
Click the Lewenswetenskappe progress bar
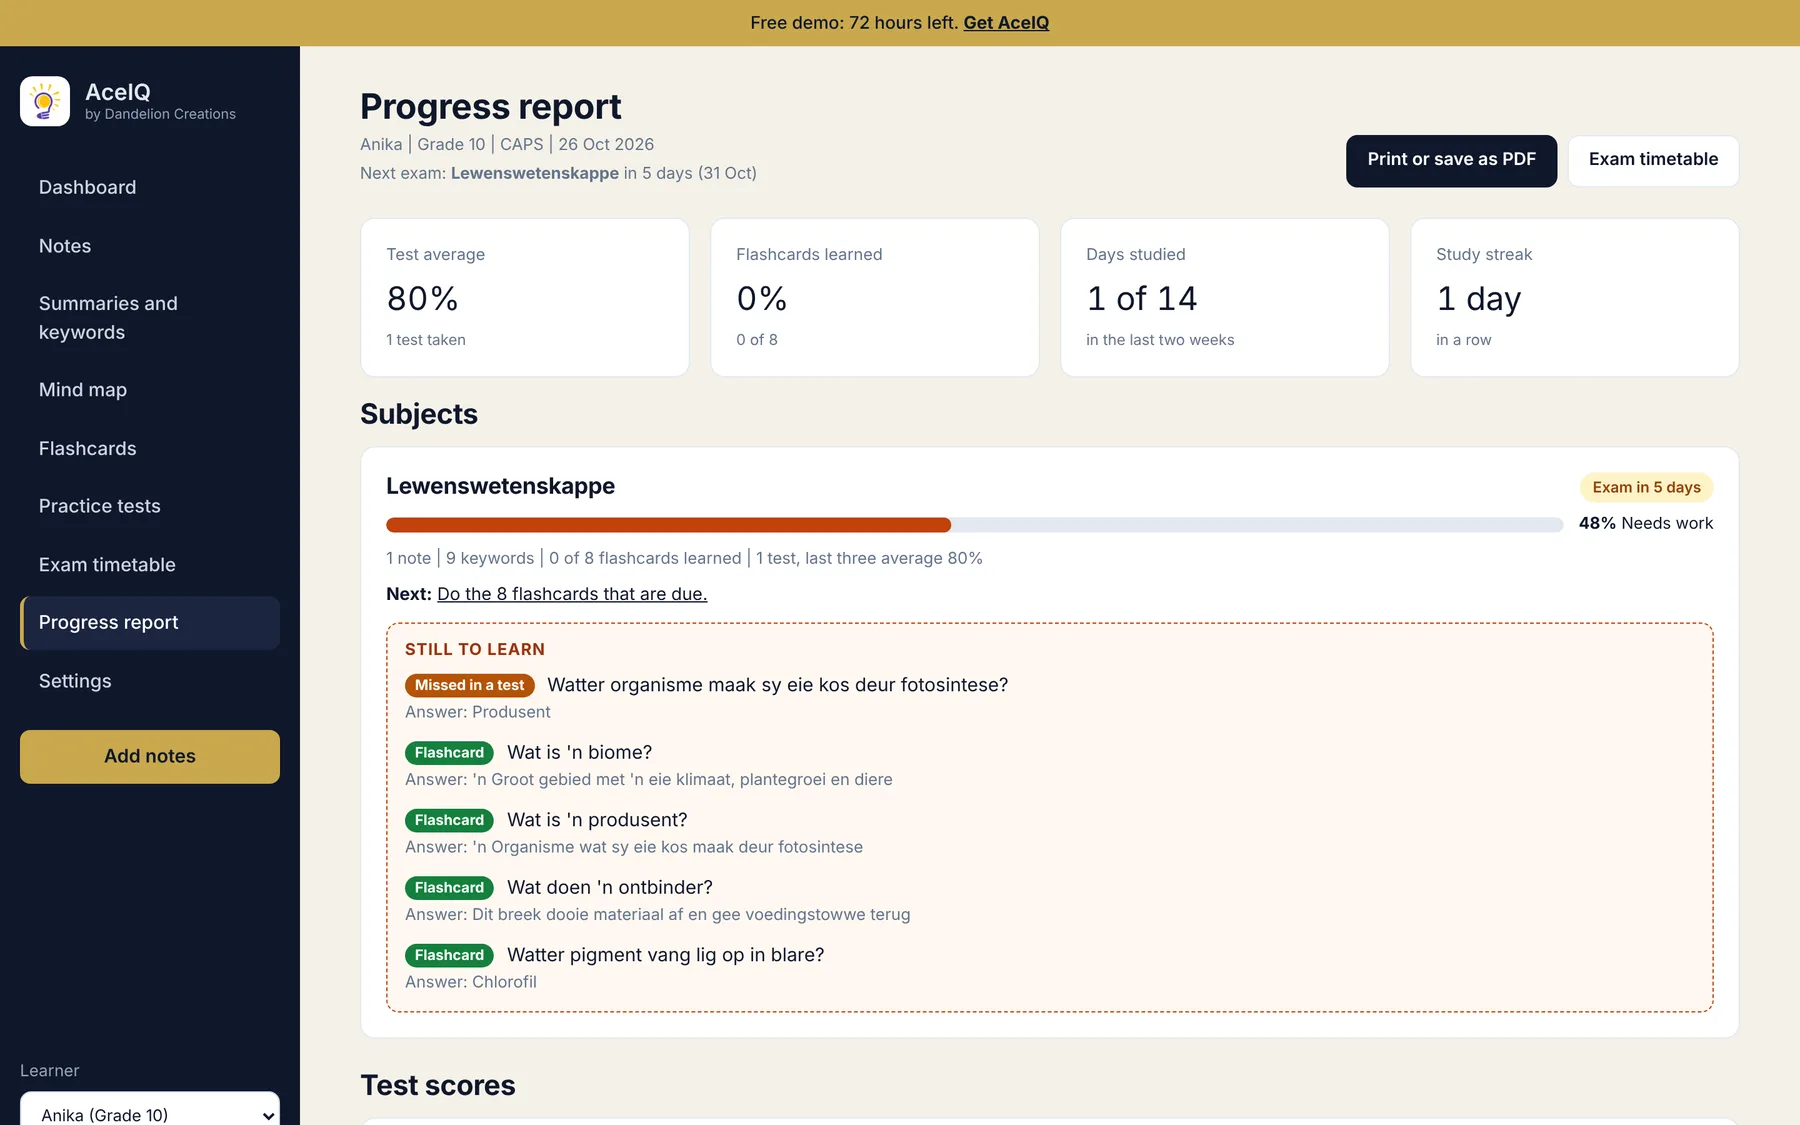coord(974,525)
